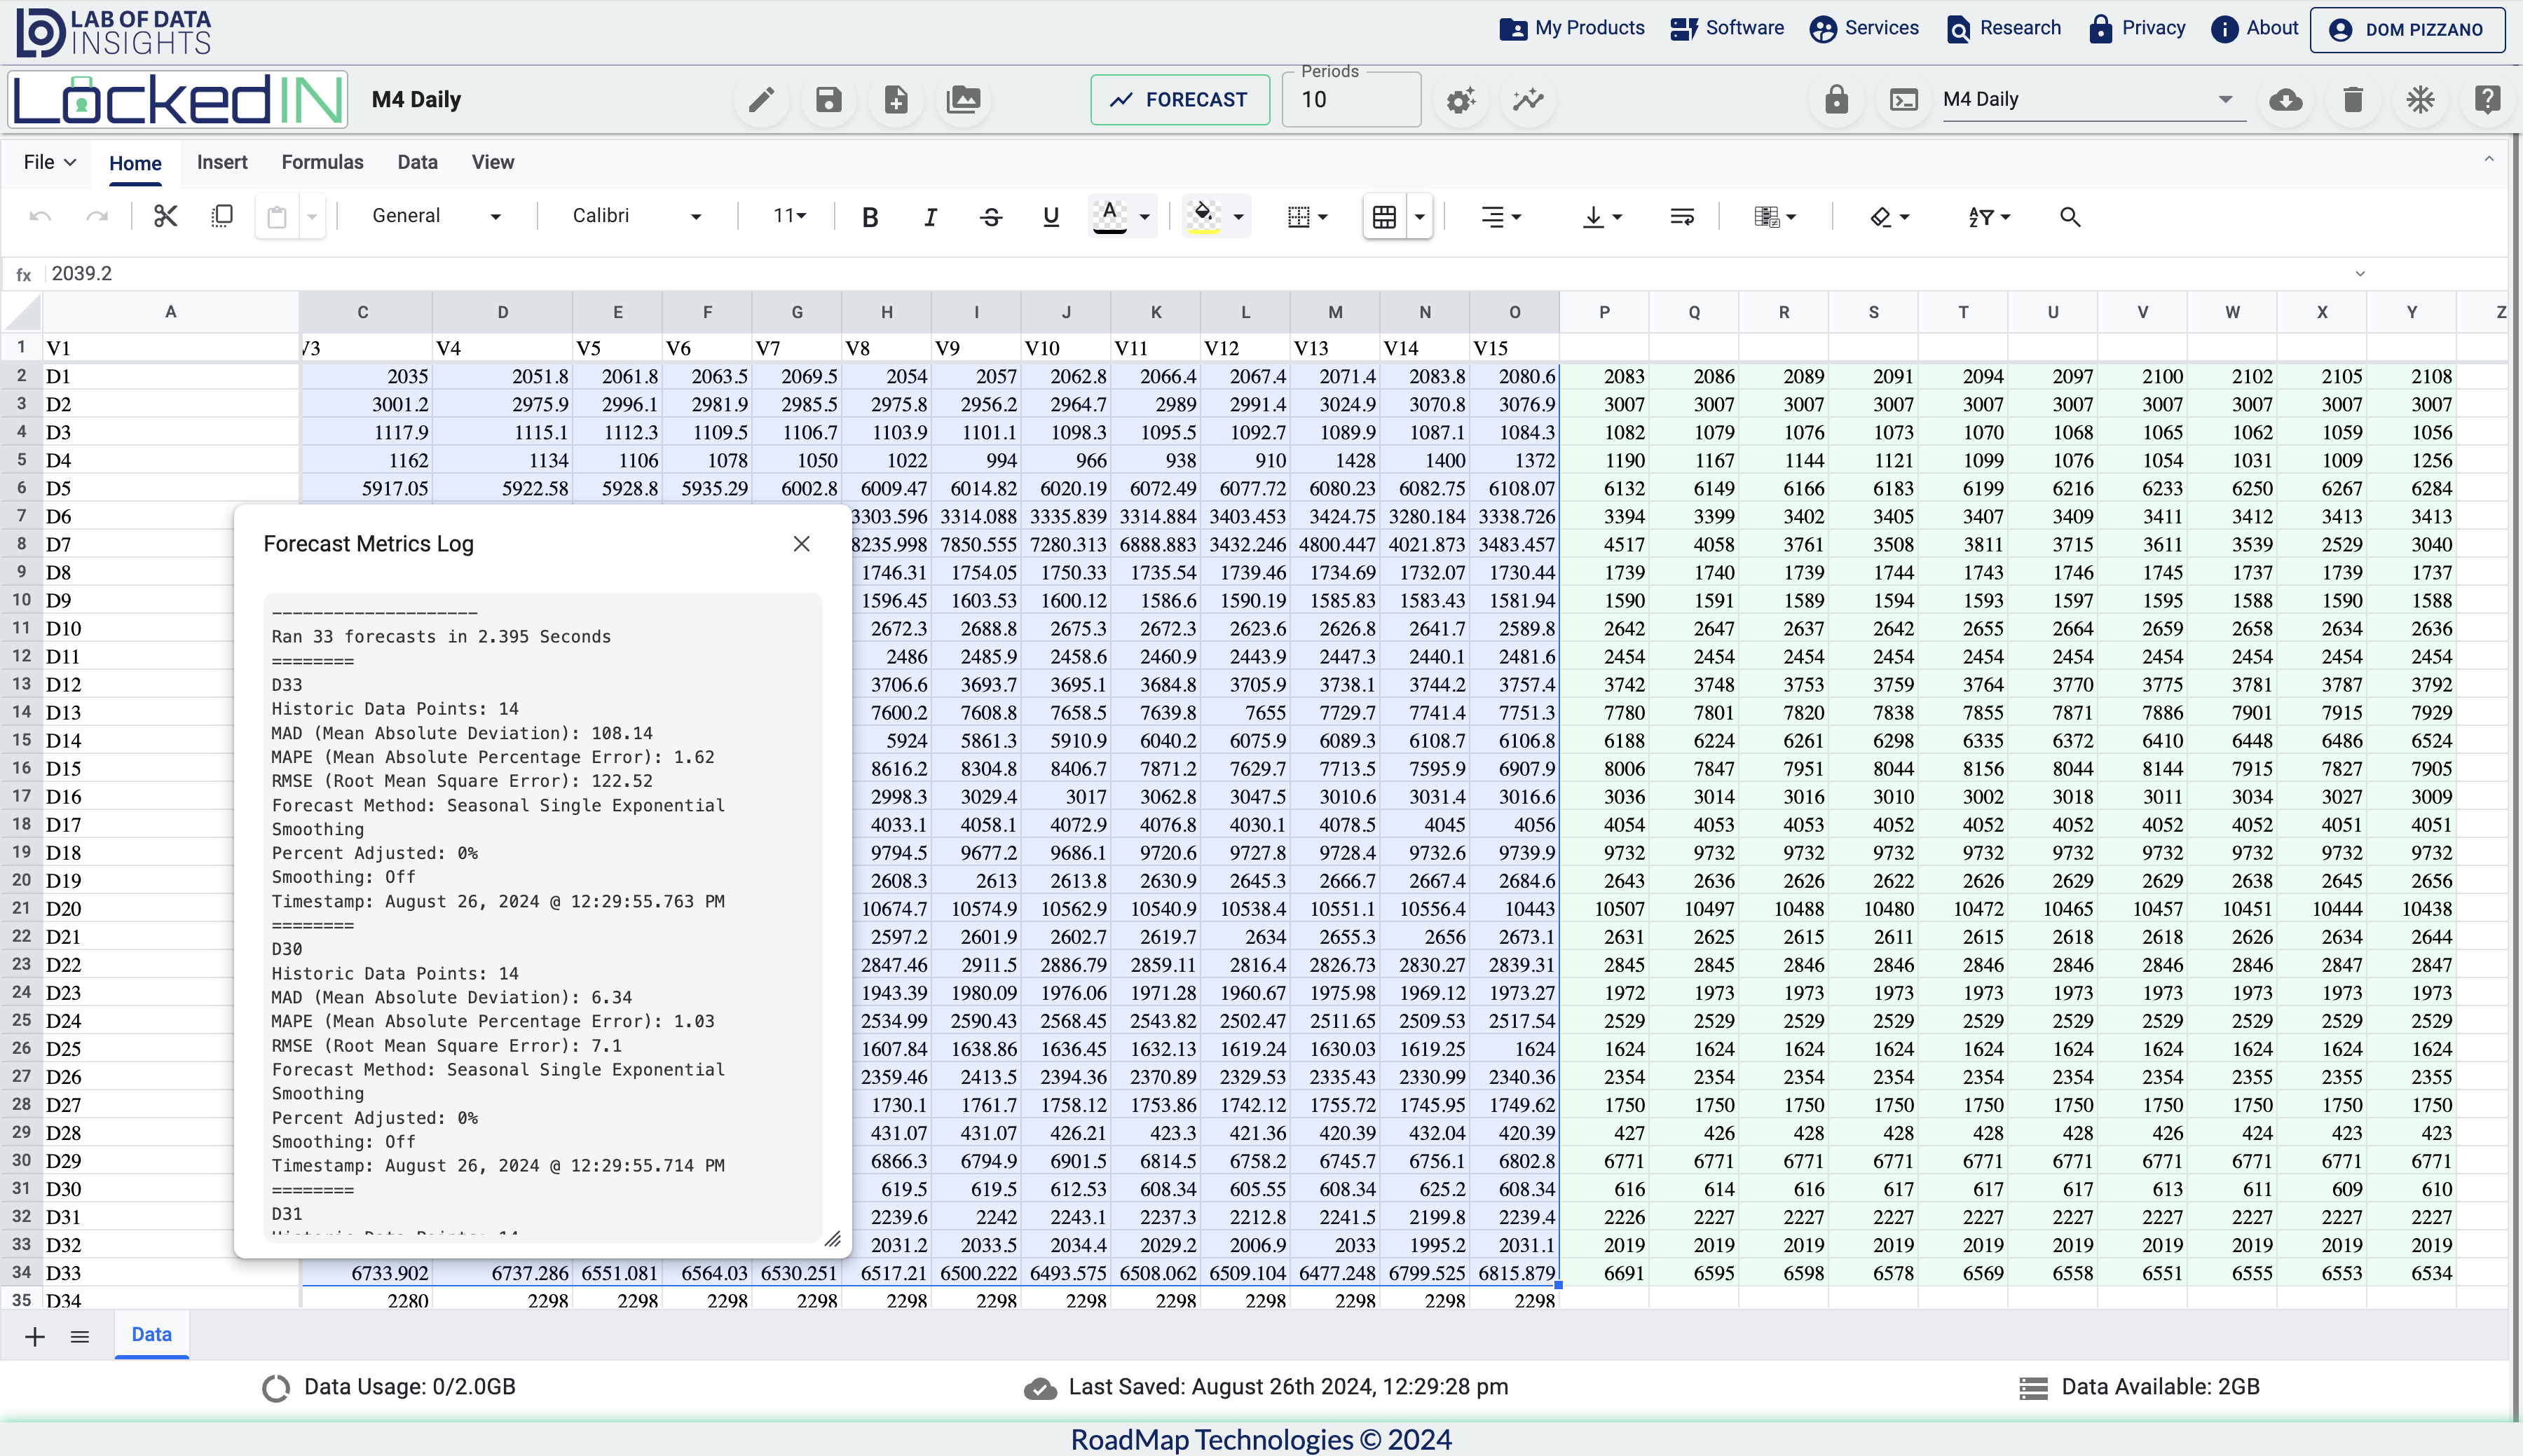
Task: Cut selection with scissors icon
Action: pyautogui.click(x=165, y=216)
